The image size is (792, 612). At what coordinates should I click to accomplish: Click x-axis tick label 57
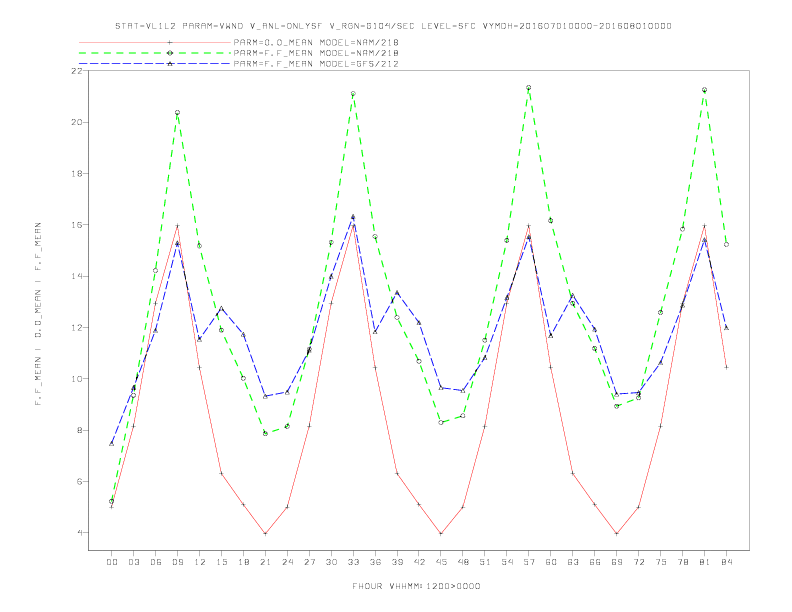tap(529, 562)
